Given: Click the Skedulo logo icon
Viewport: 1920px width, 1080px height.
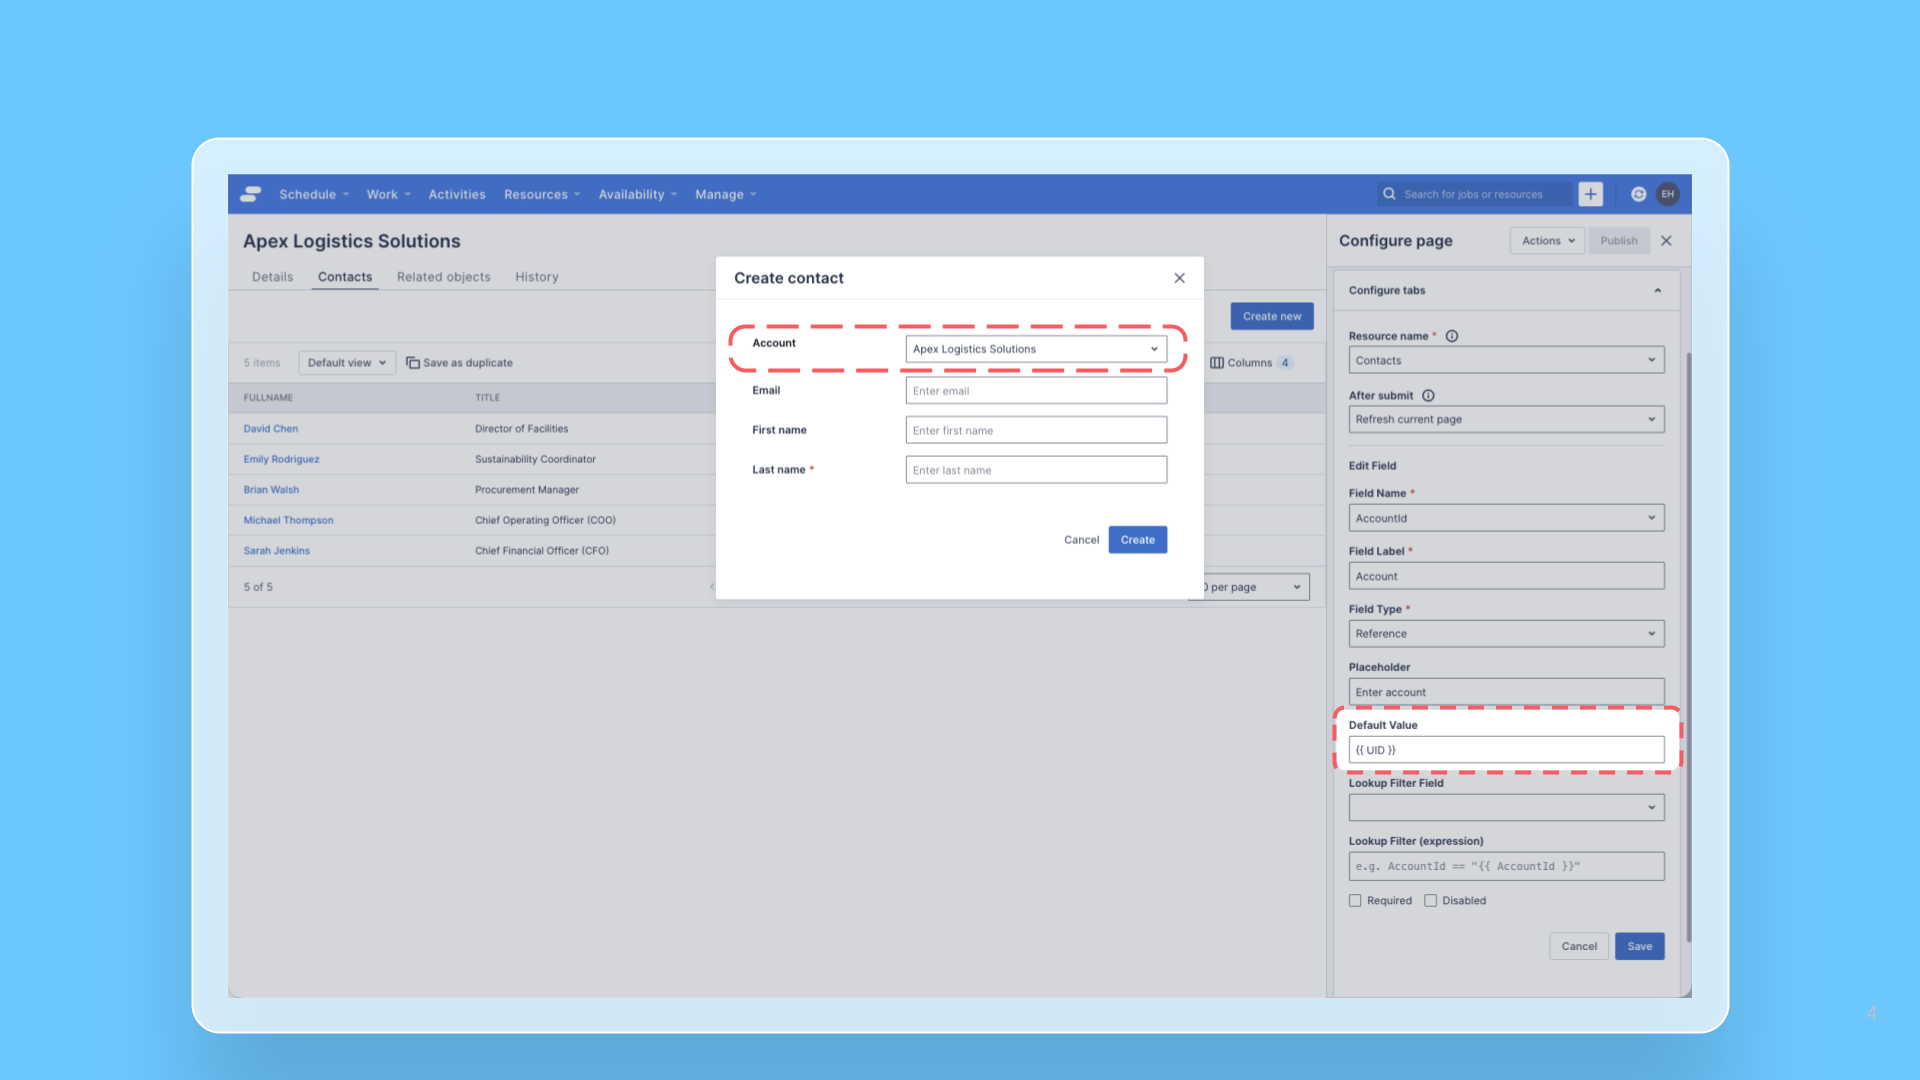Looking at the screenshot, I should [251, 194].
